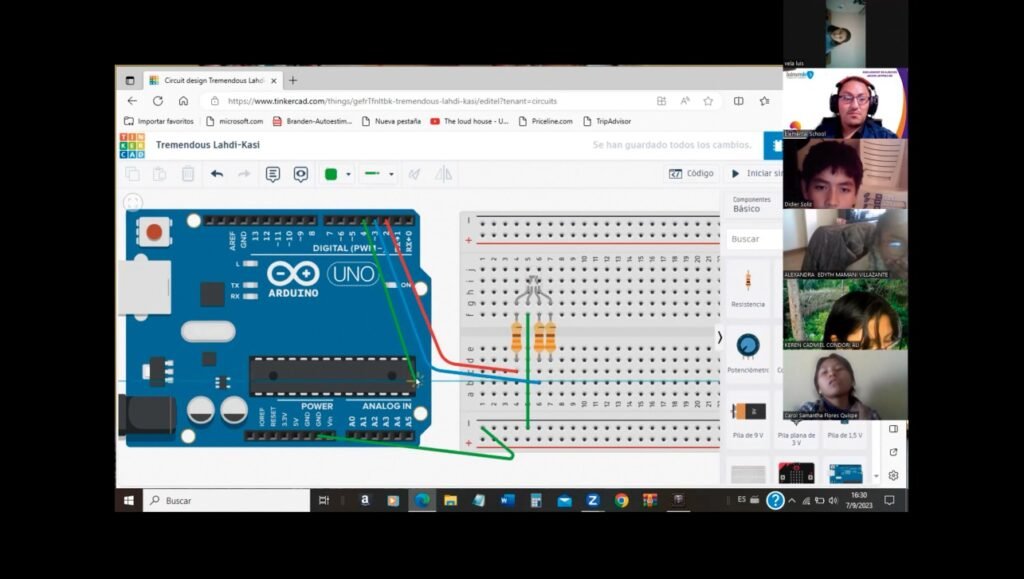Open Word from the taskbar

pos(507,501)
